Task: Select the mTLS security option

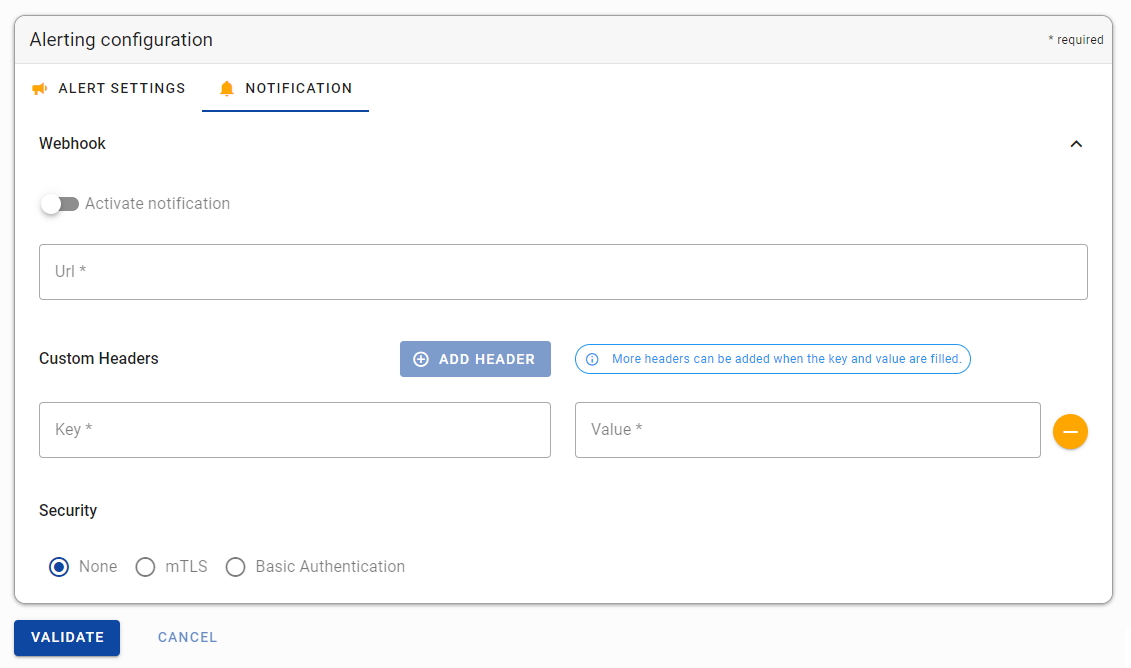Action: point(145,567)
